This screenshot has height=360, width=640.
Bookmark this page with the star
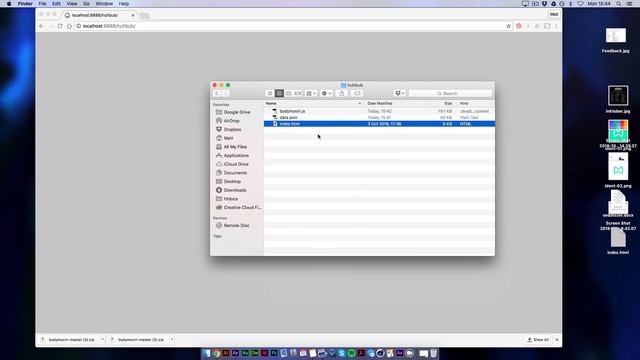[508, 26]
